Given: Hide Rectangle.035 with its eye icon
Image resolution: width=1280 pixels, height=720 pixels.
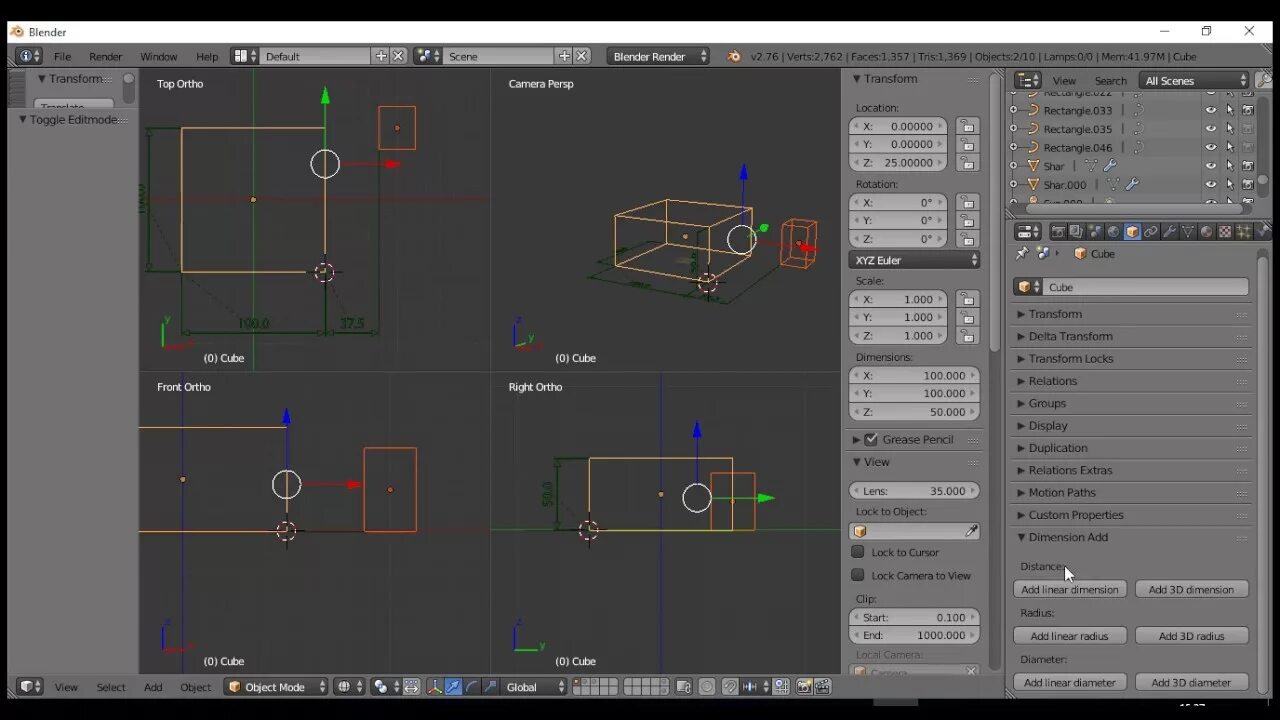Looking at the screenshot, I should click(x=1211, y=129).
